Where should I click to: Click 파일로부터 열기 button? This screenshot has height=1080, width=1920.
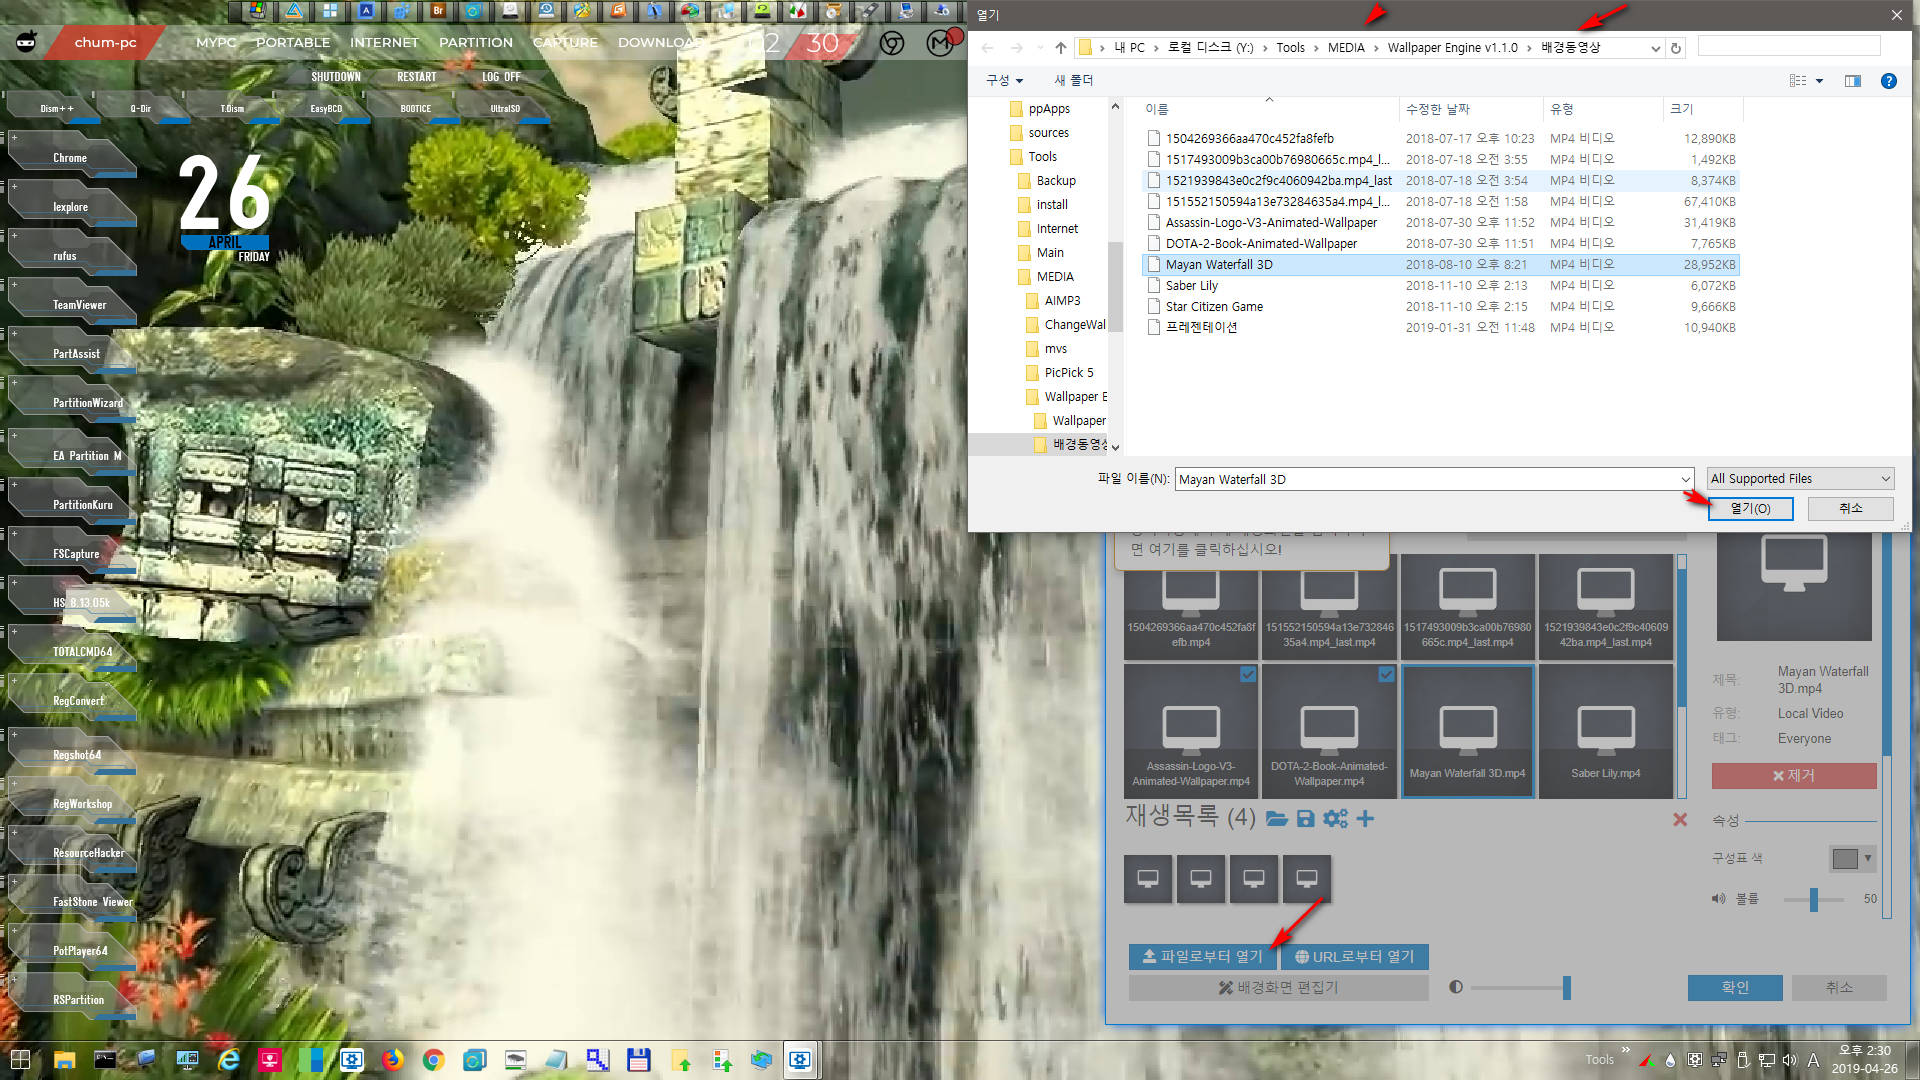[1203, 957]
